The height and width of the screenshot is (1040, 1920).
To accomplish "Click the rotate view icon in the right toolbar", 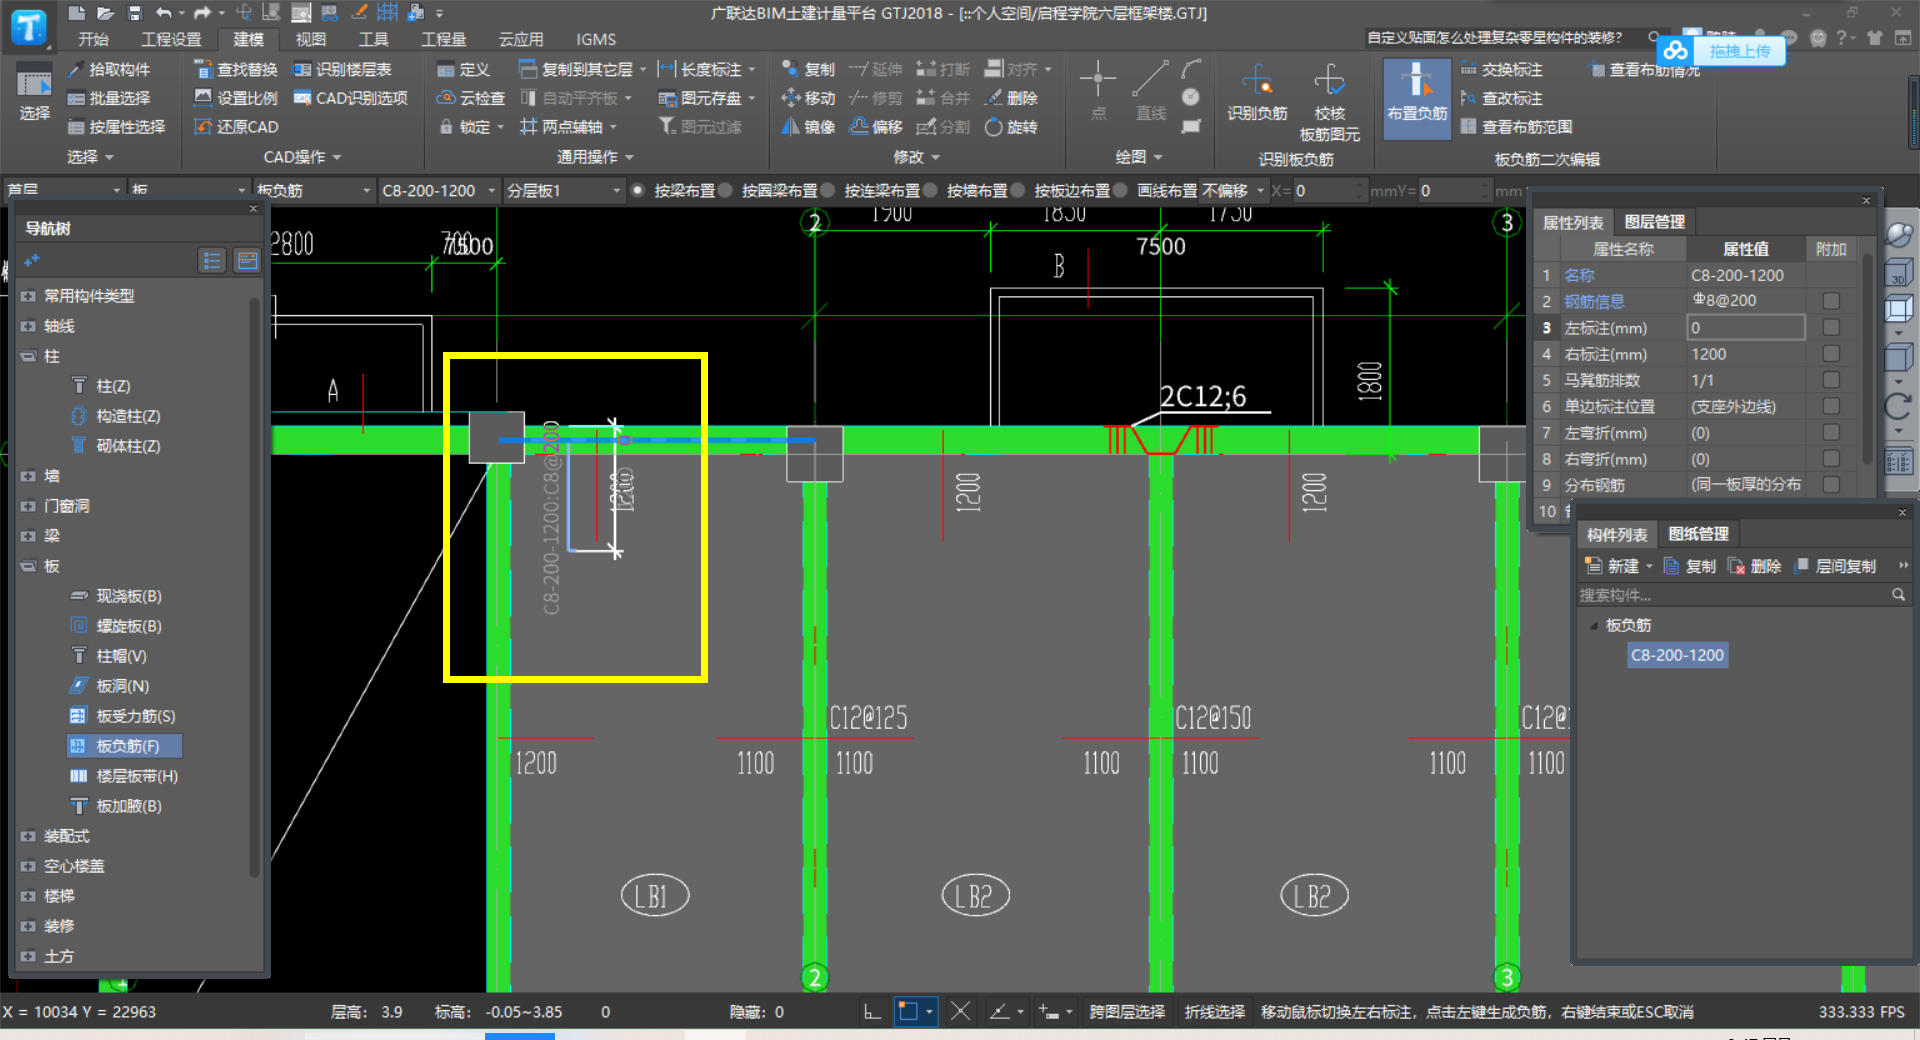I will tap(1898, 406).
